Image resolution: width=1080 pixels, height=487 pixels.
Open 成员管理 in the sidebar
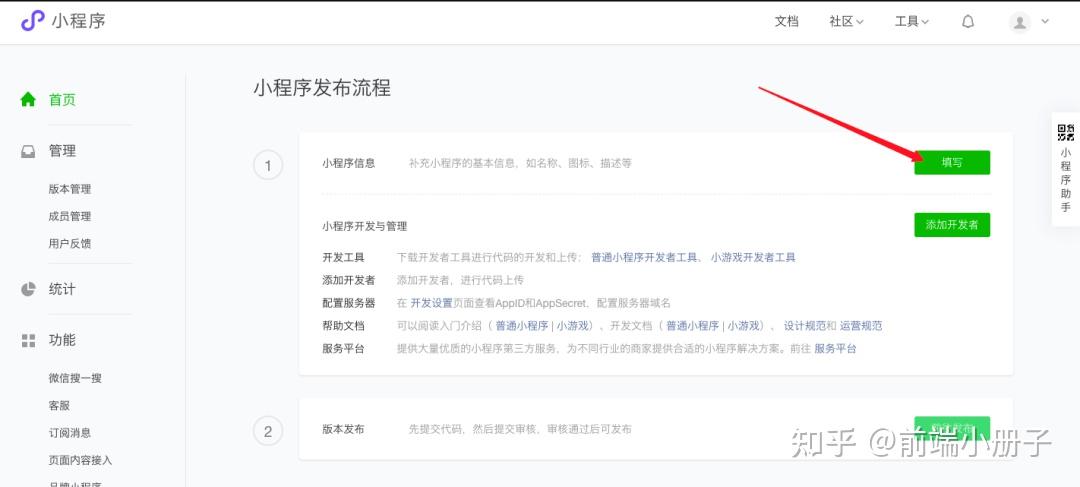(70, 216)
